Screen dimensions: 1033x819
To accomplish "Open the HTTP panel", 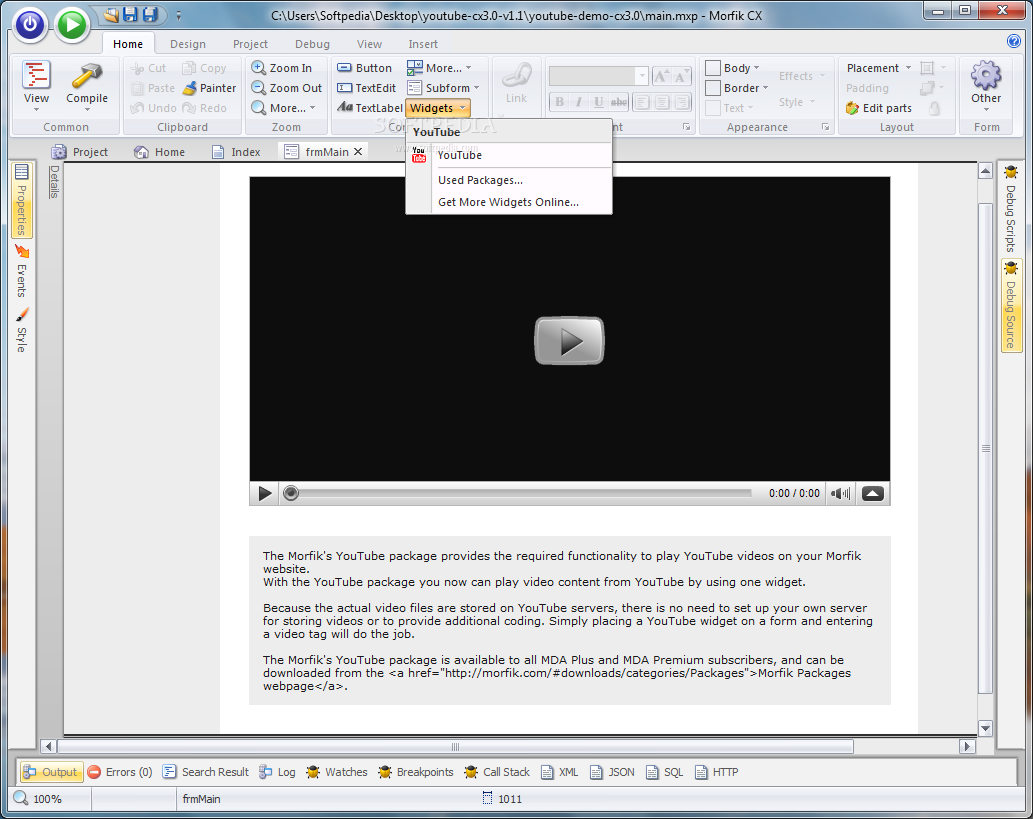I will [x=717, y=772].
